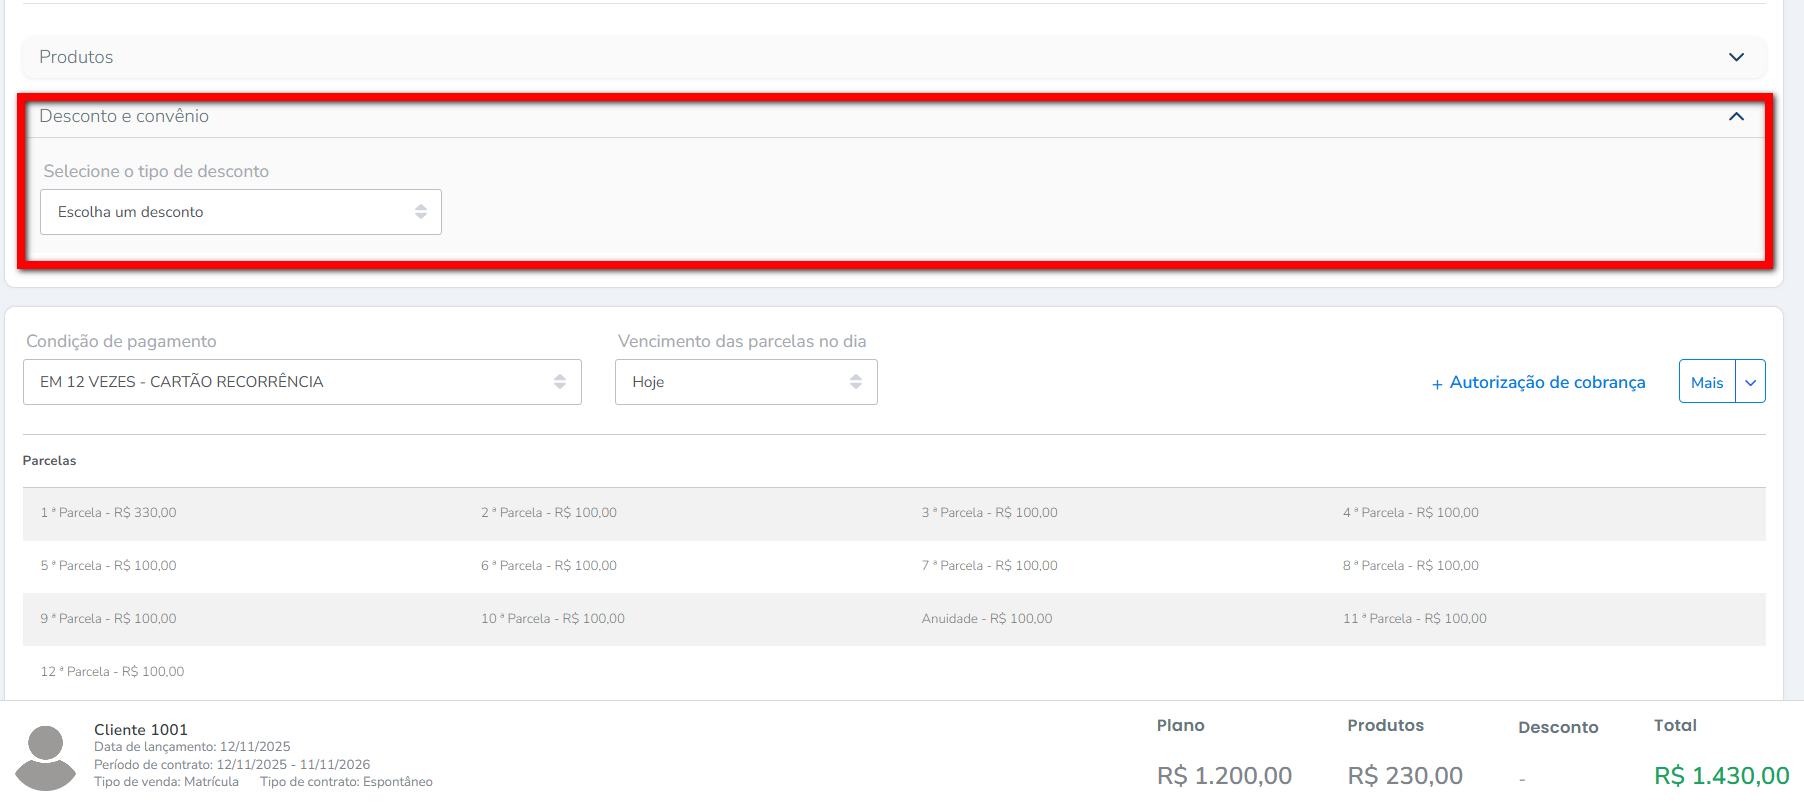The height and width of the screenshot is (811, 1804).
Task: Click the Cliente 1001 name
Action: point(141,730)
